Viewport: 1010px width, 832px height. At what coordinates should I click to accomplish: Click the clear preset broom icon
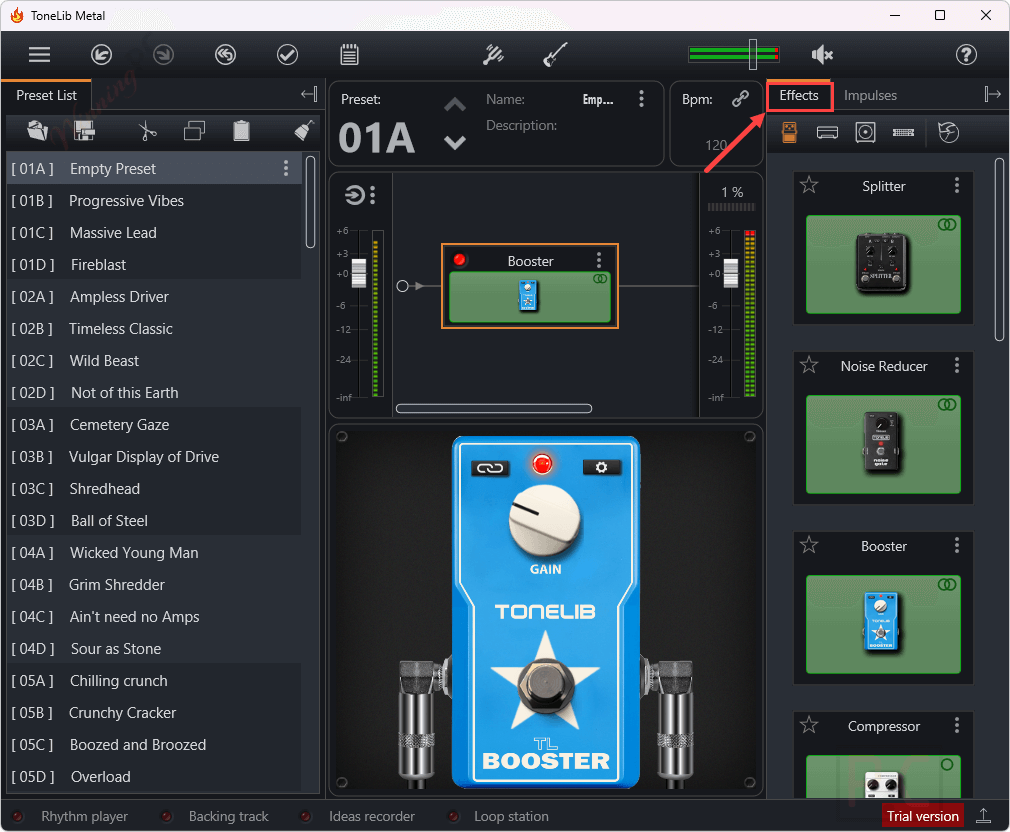[x=304, y=130]
